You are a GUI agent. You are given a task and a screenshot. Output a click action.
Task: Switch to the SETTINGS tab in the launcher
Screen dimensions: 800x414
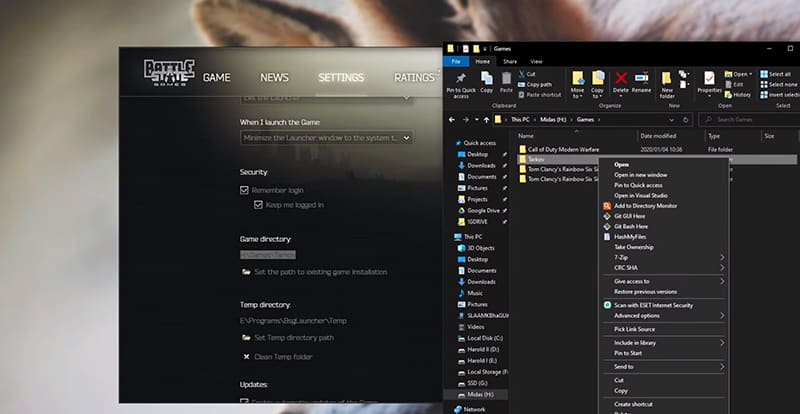pos(341,78)
